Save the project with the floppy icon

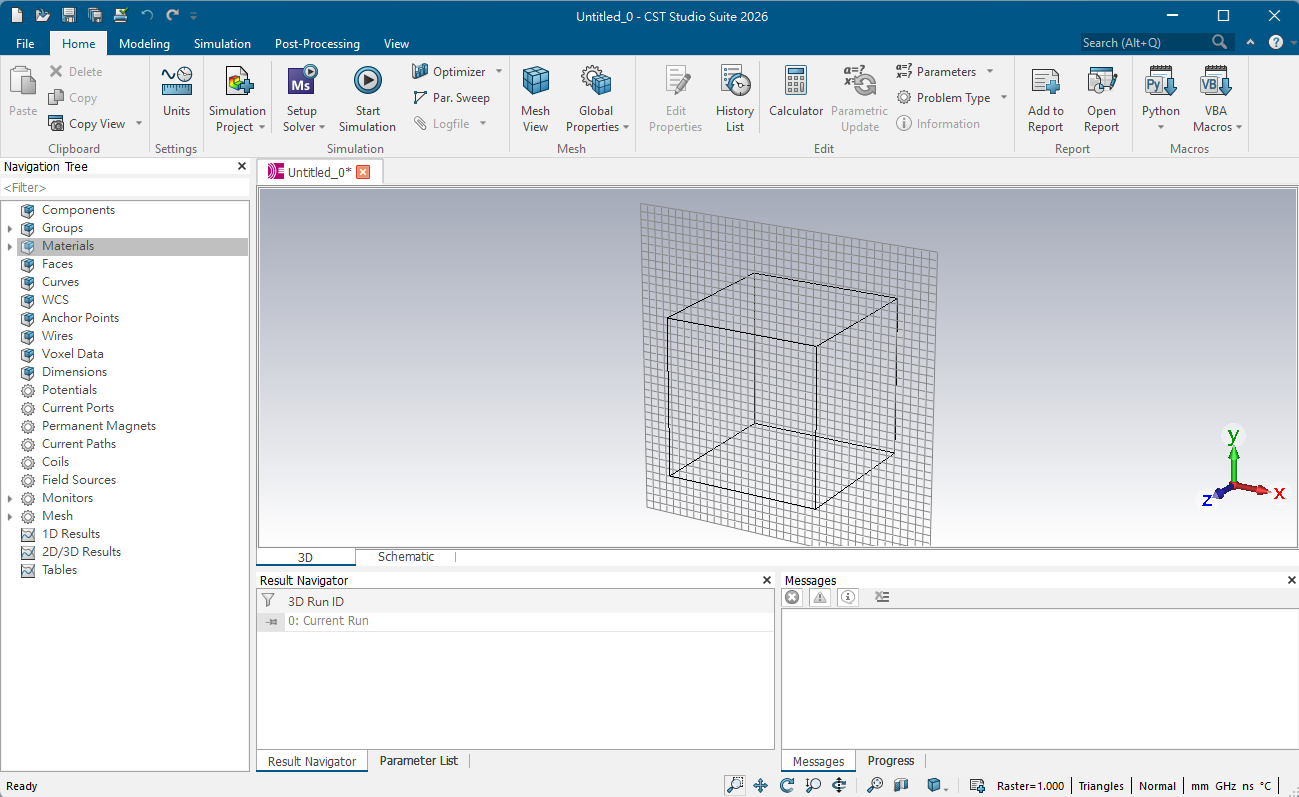(x=69, y=15)
